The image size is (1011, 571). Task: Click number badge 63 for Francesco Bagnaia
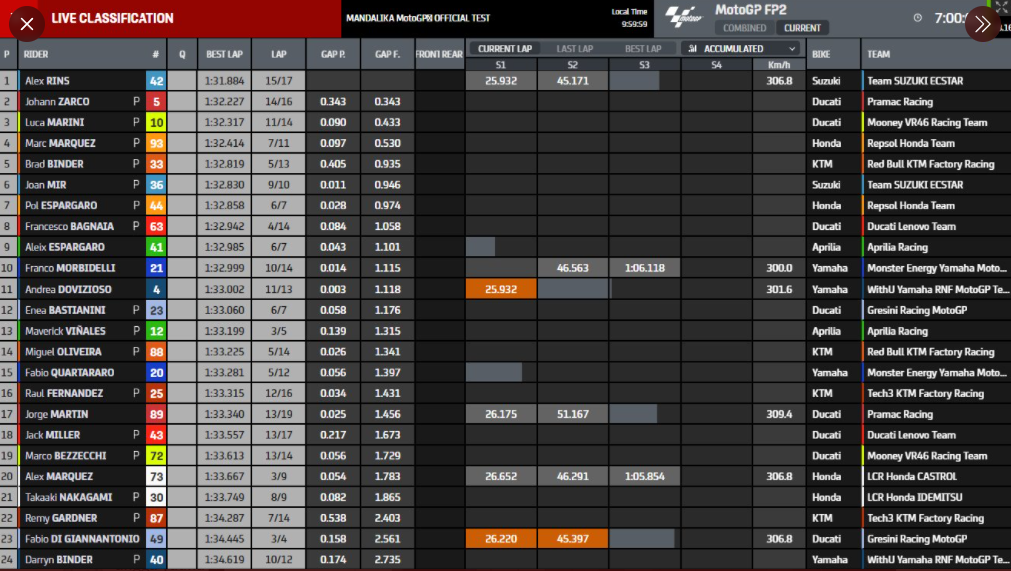[x=156, y=226]
